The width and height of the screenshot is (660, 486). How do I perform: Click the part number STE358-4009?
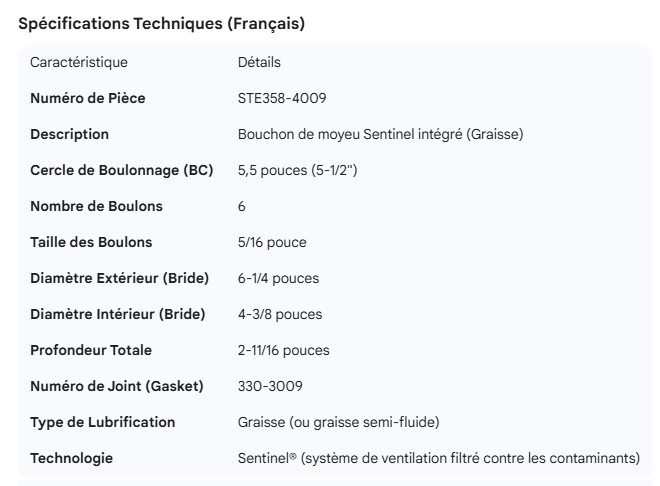(282, 98)
